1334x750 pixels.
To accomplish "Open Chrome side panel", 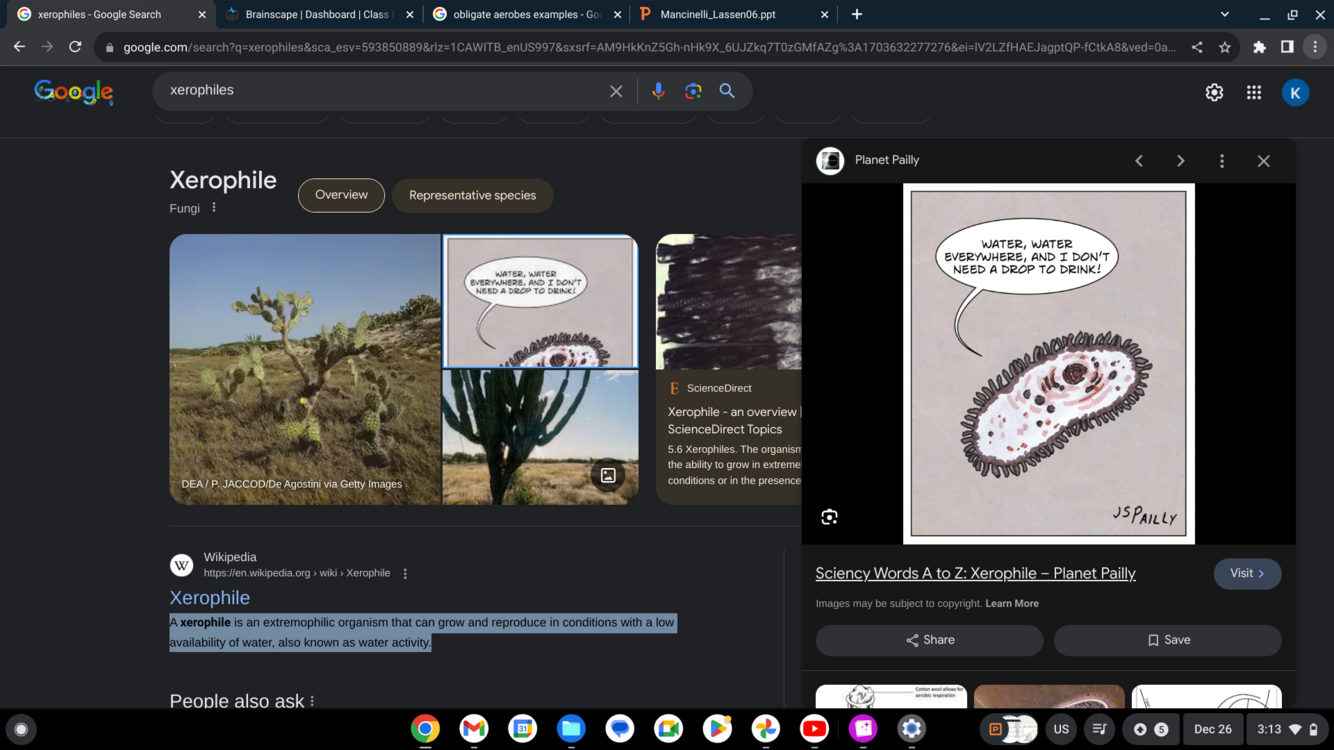I will [1287, 47].
